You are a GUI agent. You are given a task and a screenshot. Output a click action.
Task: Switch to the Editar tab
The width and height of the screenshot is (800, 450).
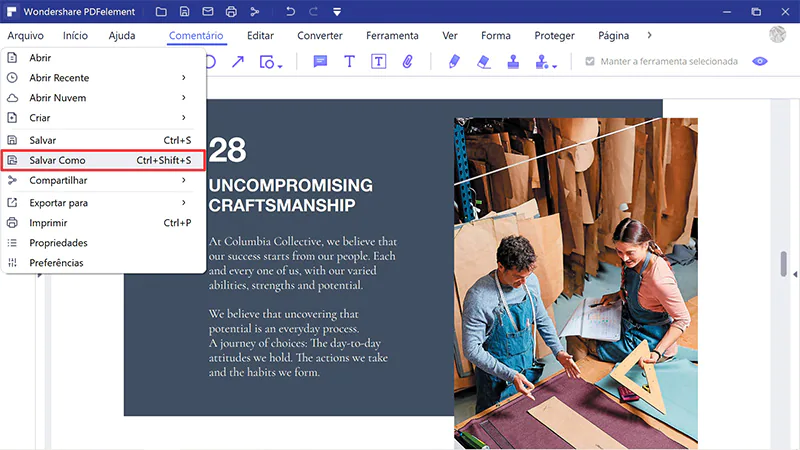[x=260, y=36]
